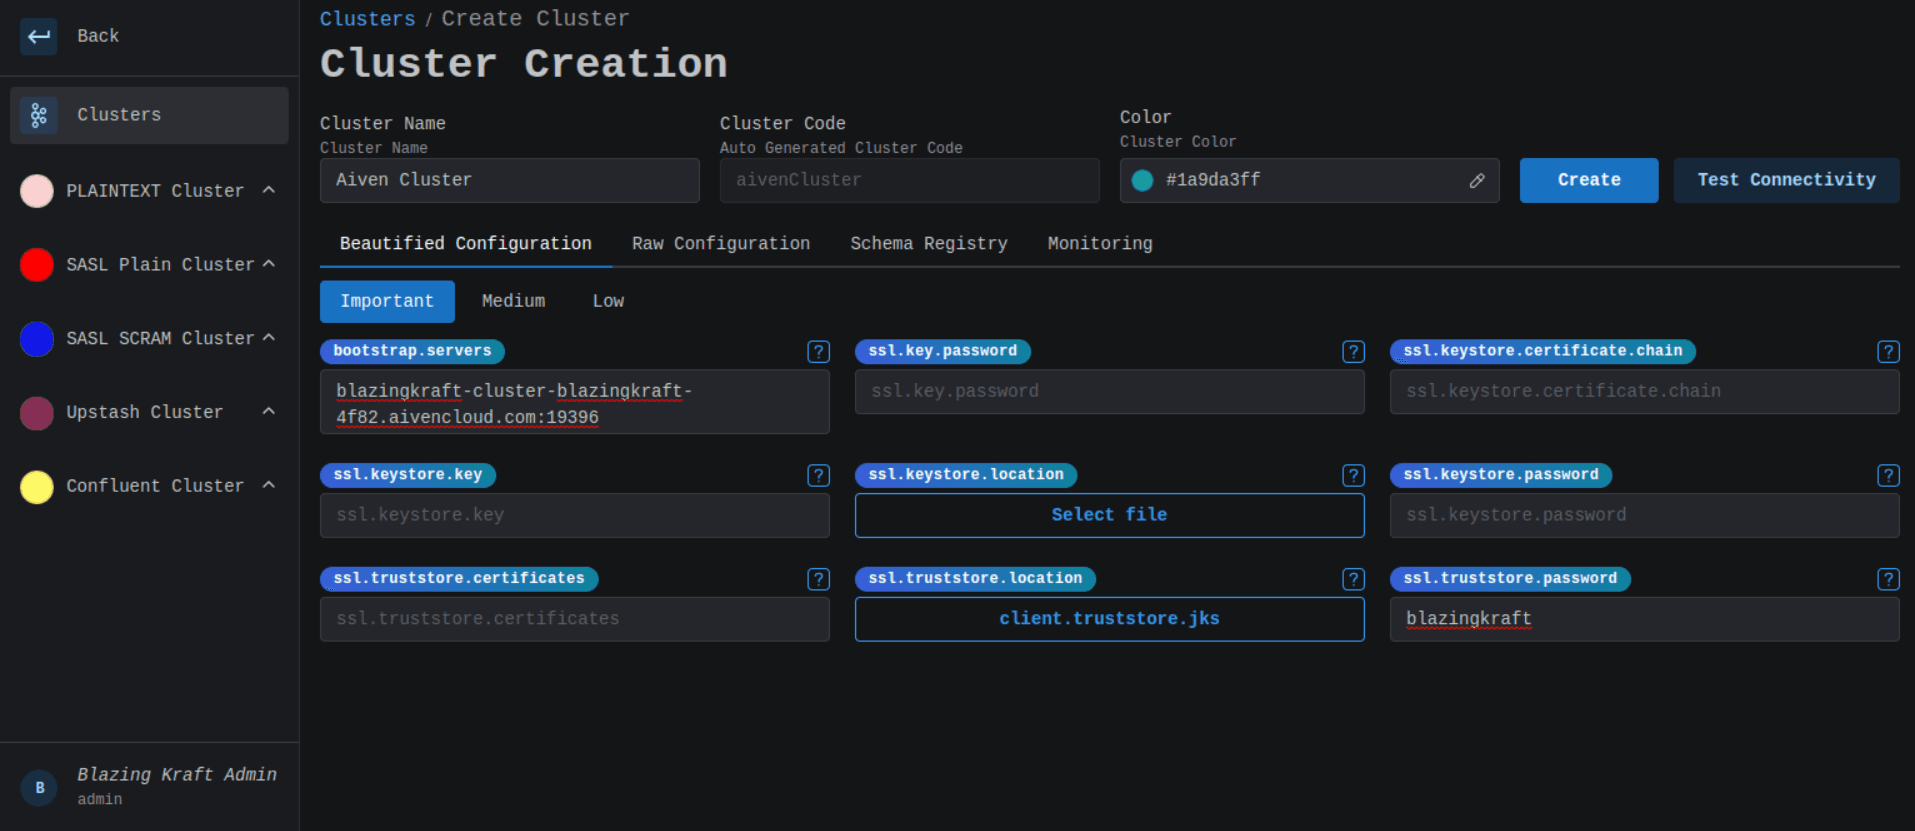Open the Schema Registry tab
The image size is (1915, 831).
[929, 244]
